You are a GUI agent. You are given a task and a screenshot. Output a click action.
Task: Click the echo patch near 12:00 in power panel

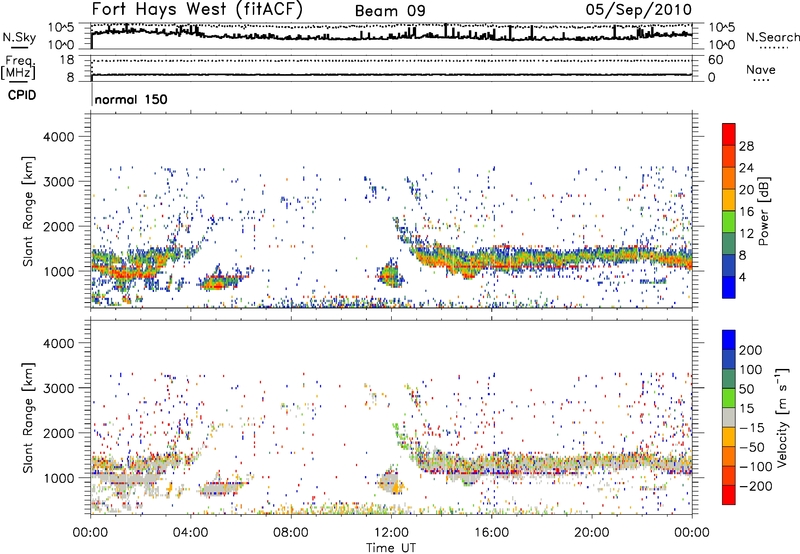391,275
